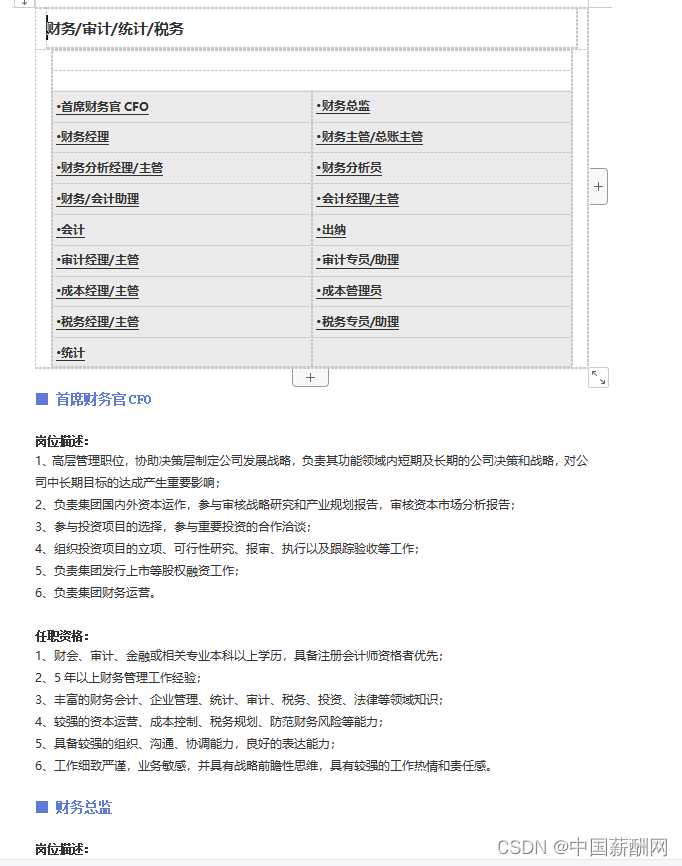The width and height of the screenshot is (682, 866).
Task: Open the 出纳 link
Action: pos(331,230)
